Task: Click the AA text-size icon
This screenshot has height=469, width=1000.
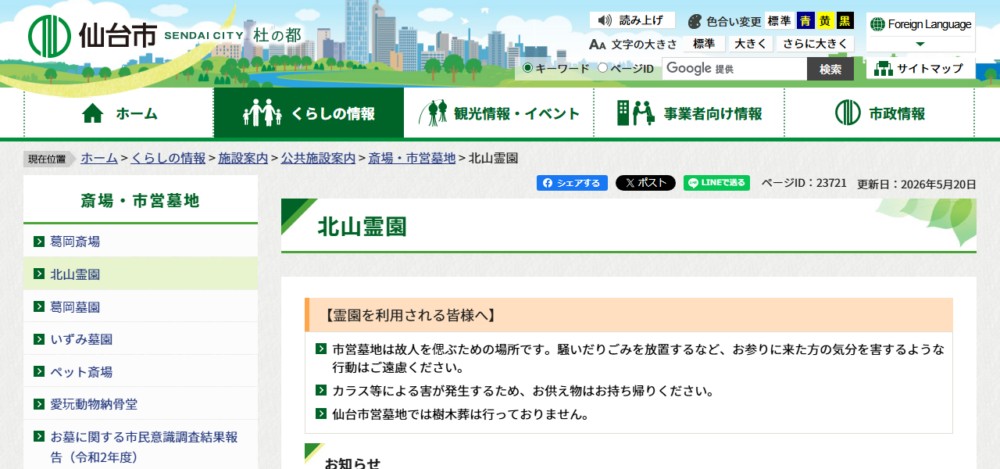Action: point(597,45)
